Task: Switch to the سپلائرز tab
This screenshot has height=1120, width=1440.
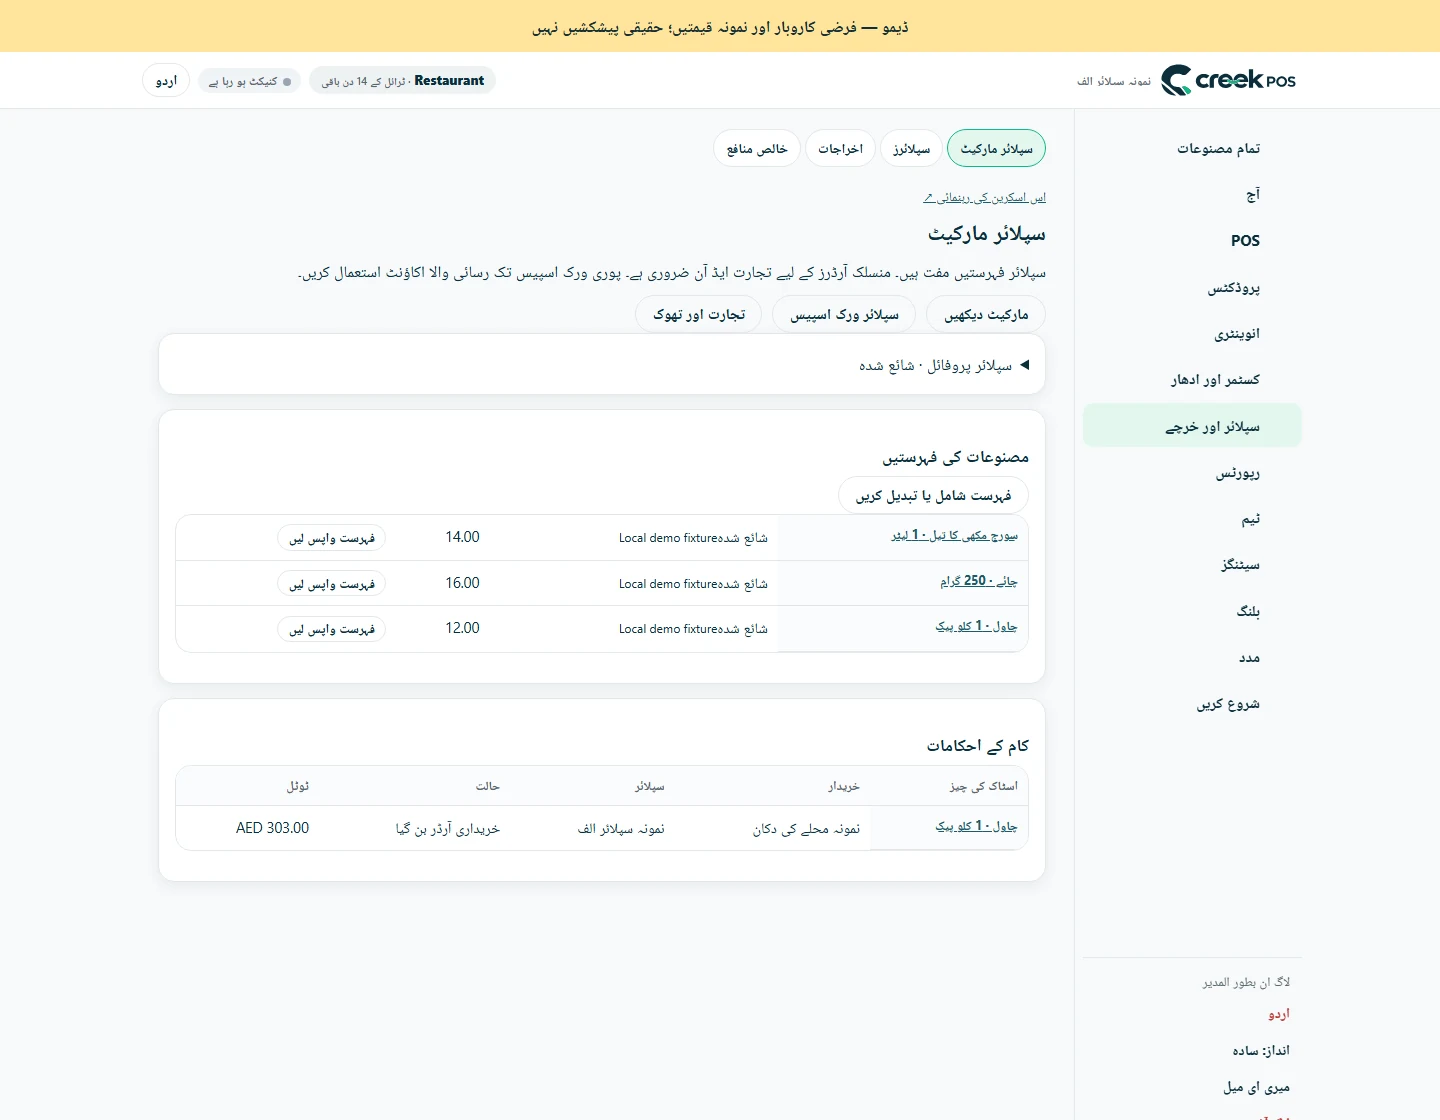Action: (x=911, y=149)
